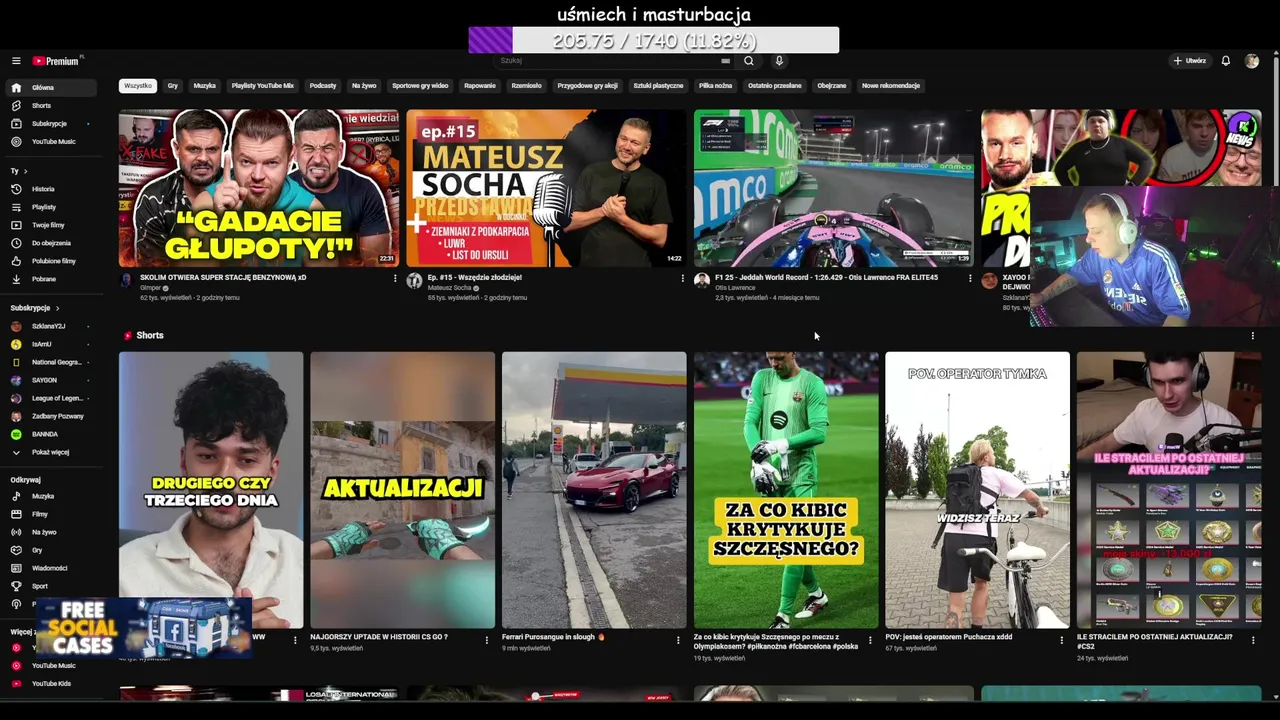Select the Piłka nożna filter chip
1280x720 pixels.
(715, 86)
